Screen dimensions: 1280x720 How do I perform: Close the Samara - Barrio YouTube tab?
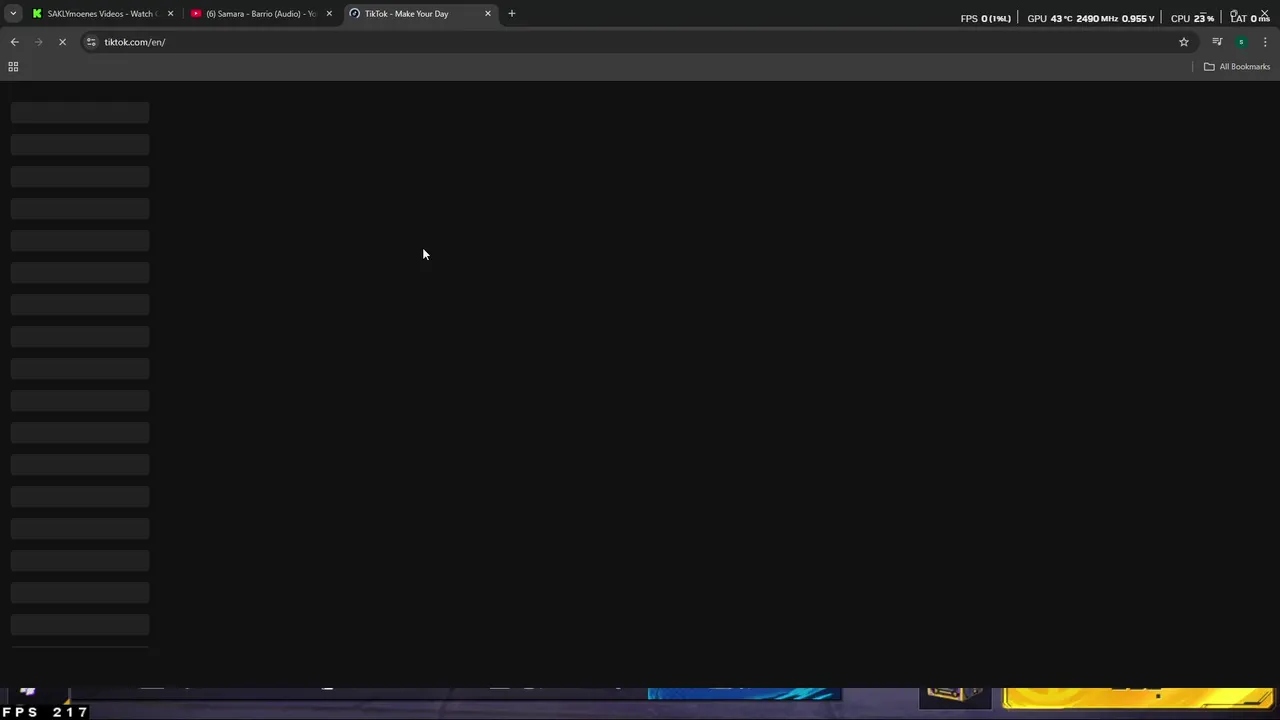click(329, 14)
